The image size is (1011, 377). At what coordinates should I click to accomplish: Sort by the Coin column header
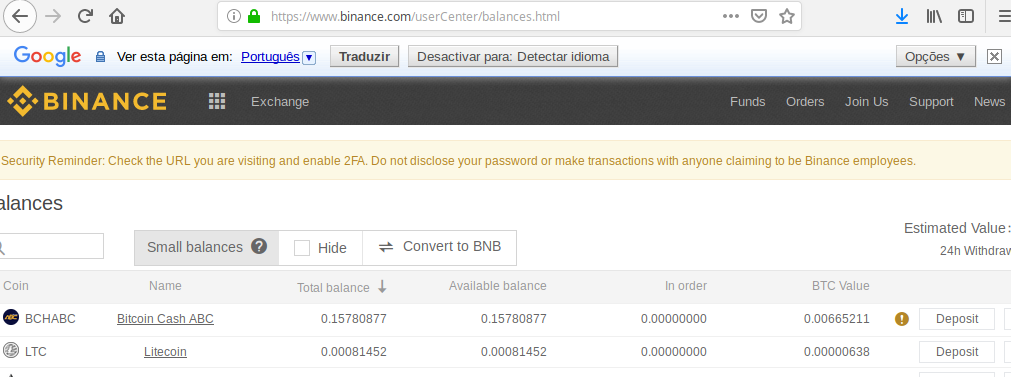[15, 285]
